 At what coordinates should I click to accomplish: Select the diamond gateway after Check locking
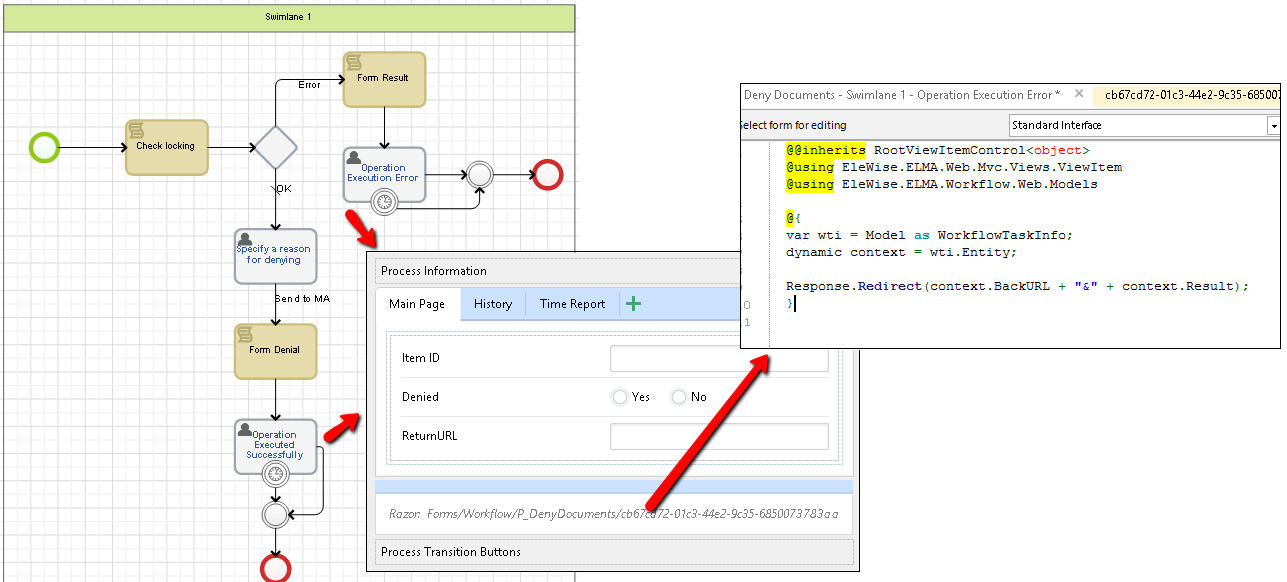coord(275,148)
